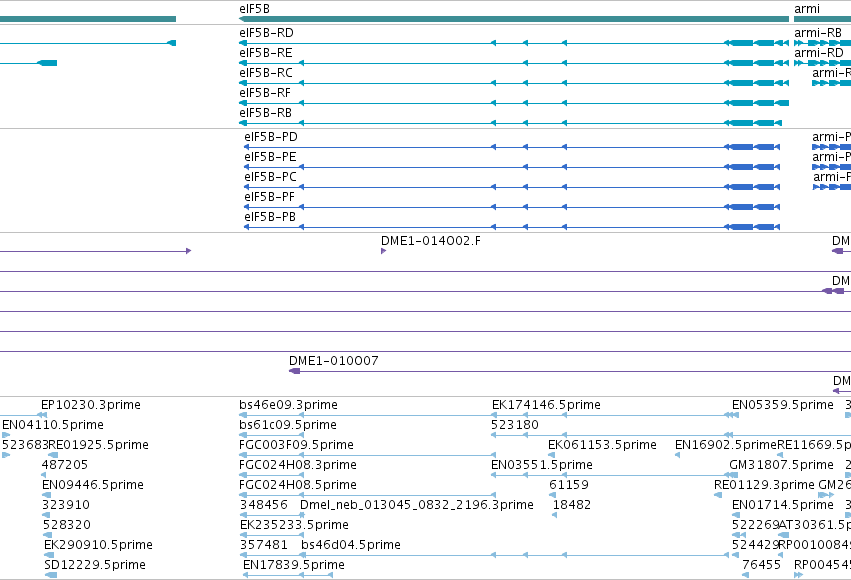This screenshot has height=580, width=851.
Task: Click the 323910 feature label
Action: [66, 505]
